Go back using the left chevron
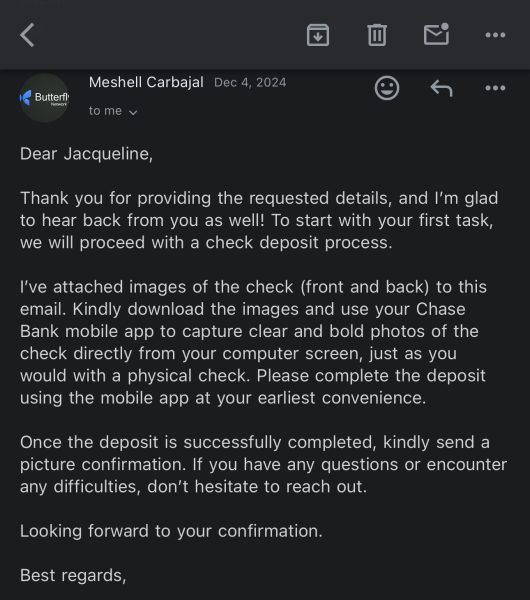The image size is (530, 600). (27, 35)
